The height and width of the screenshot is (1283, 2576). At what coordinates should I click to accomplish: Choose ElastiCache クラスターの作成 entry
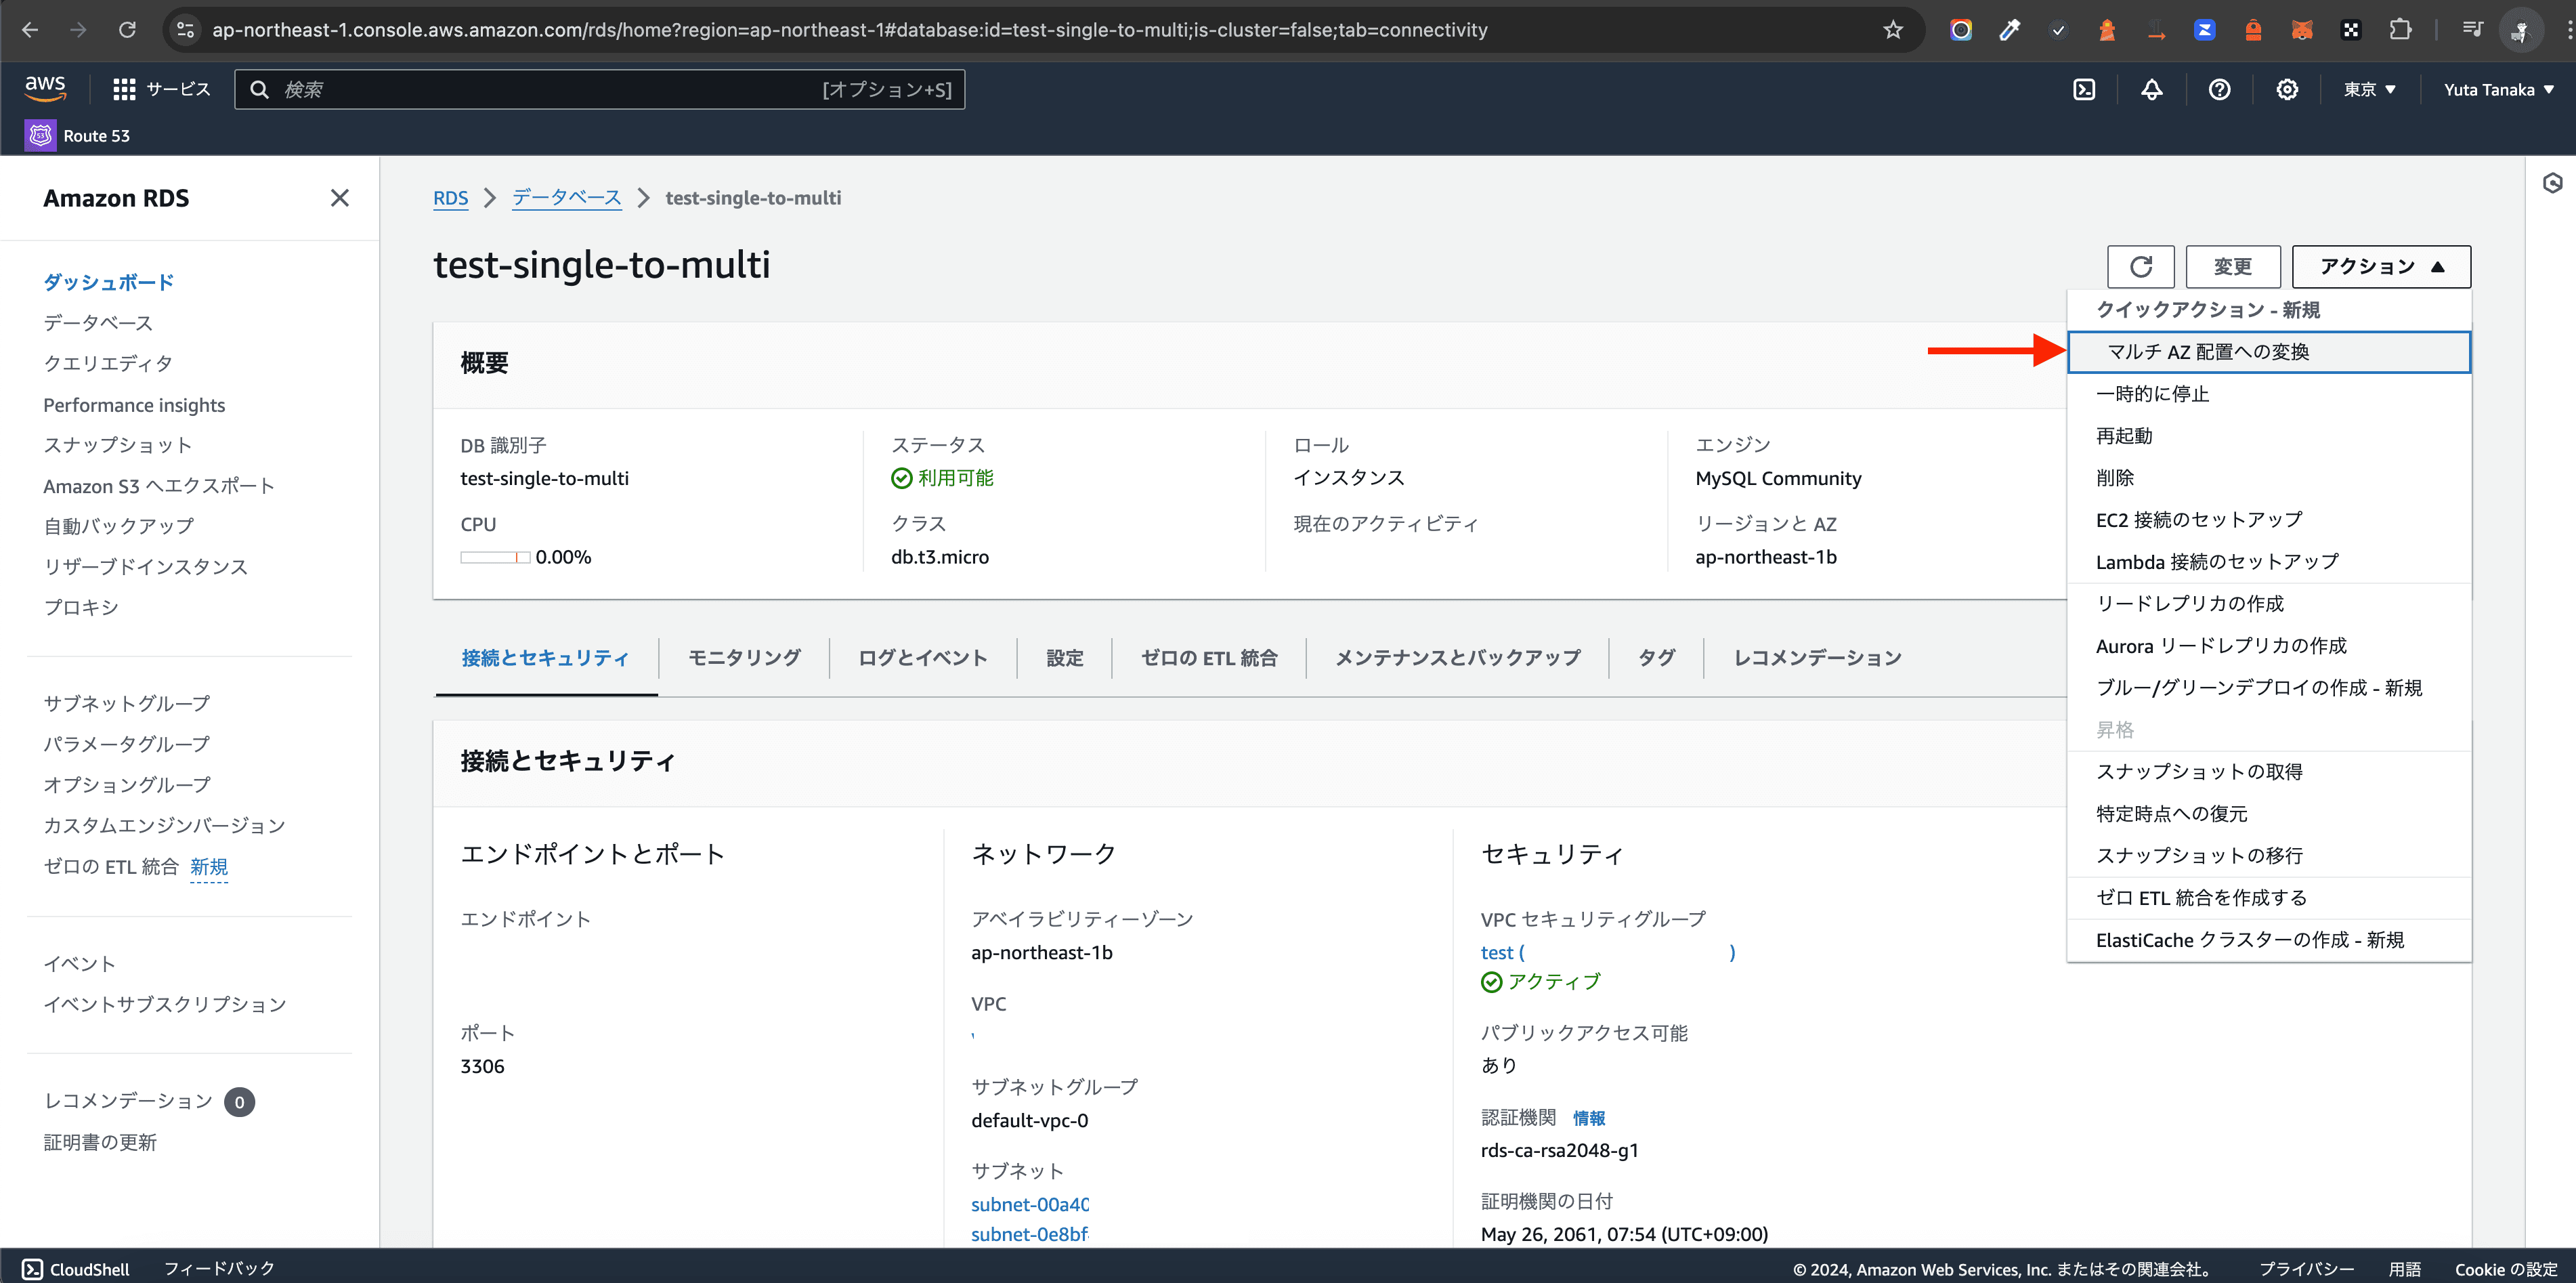click(x=2268, y=940)
